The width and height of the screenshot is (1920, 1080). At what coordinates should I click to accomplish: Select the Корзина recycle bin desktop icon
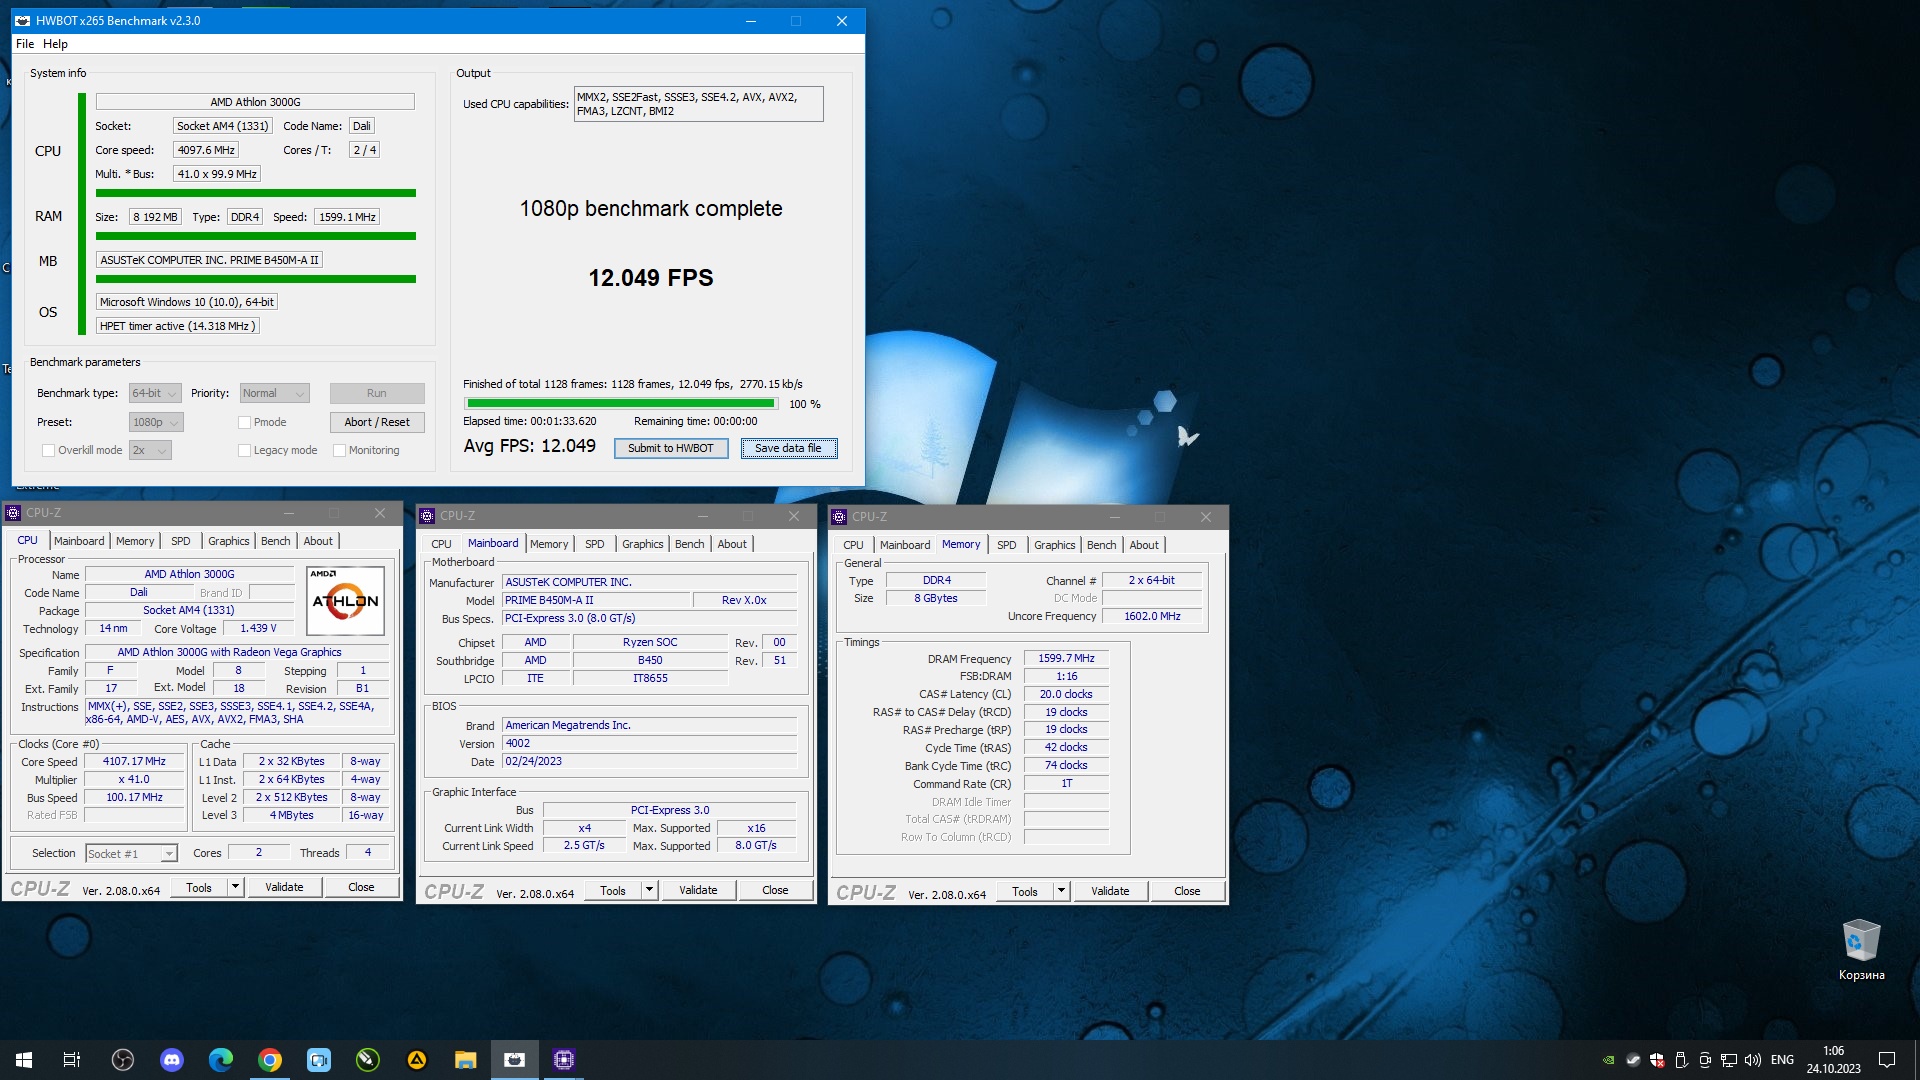click(1861, 950)
